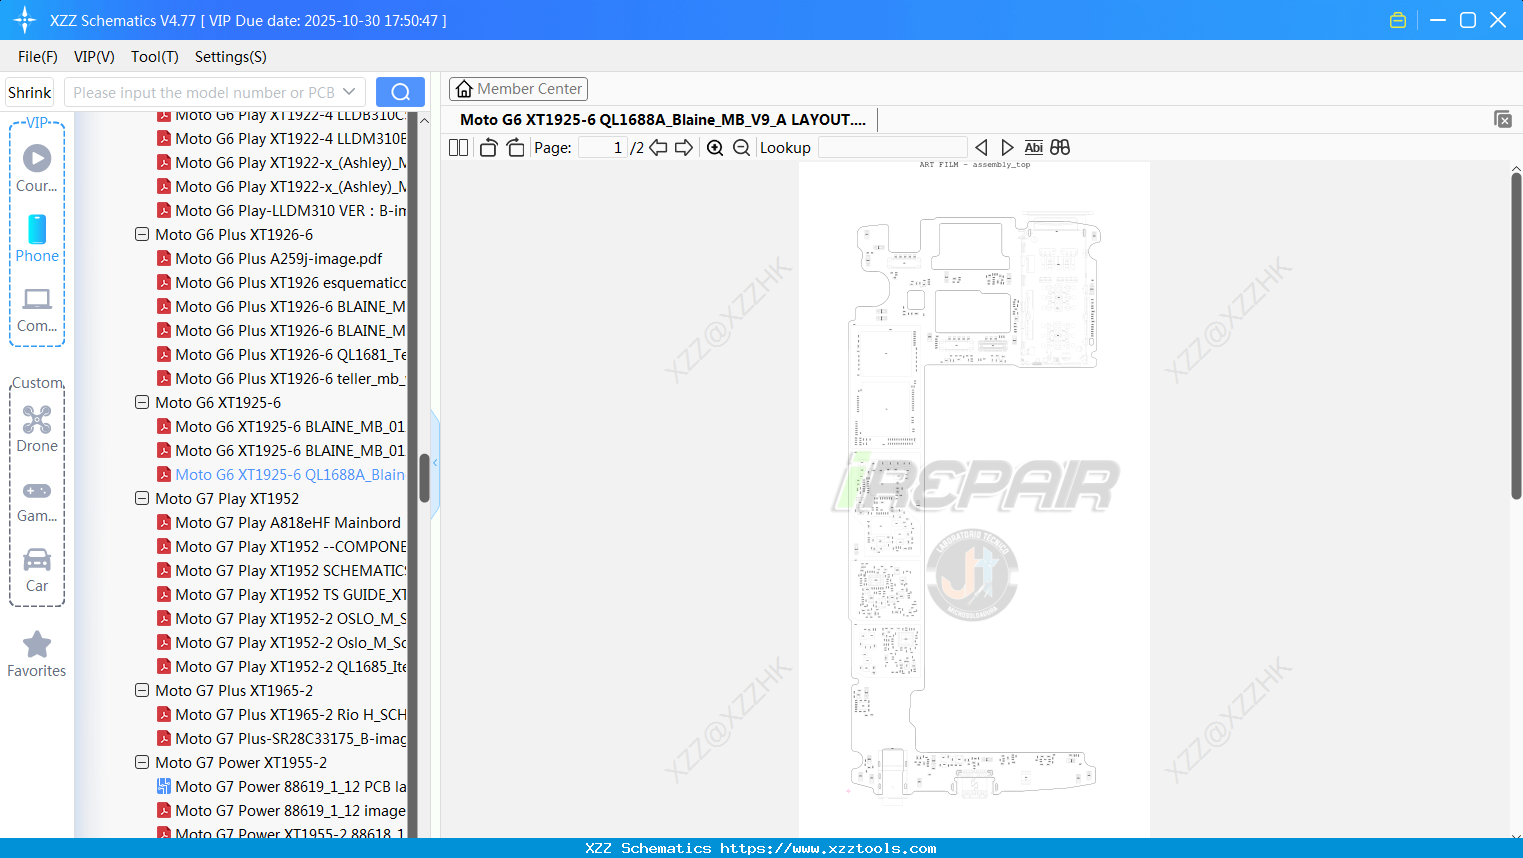Screen dimensions: 1523x858
Task: Open the Settings menu
Action: coord(230,57)
